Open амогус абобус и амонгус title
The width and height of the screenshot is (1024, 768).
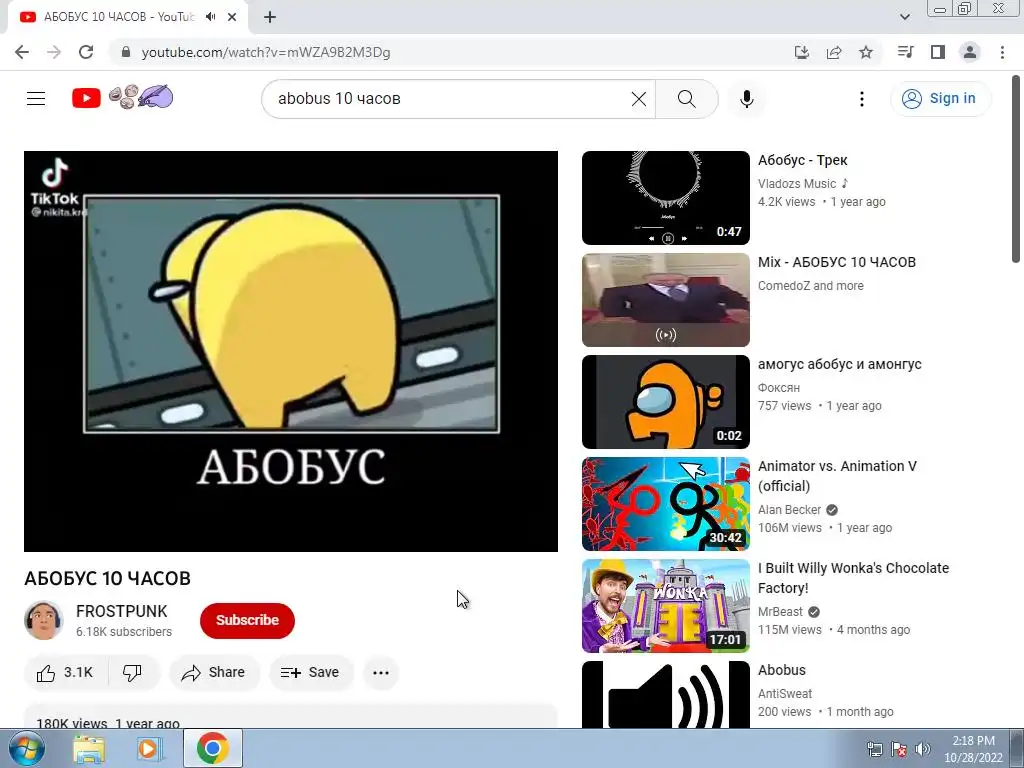pyautogui.click(x=839, y=364)
